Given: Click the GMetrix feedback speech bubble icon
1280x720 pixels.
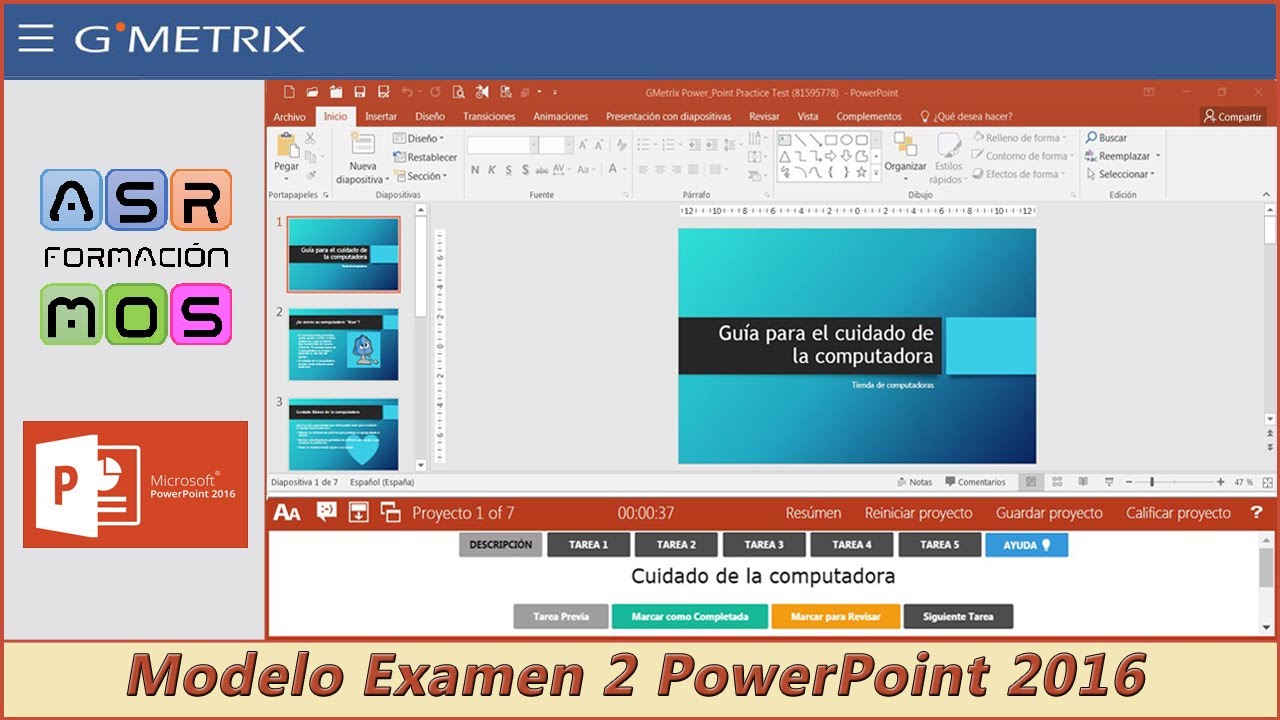Looking at the screenshot, I should tap(327, 512).
